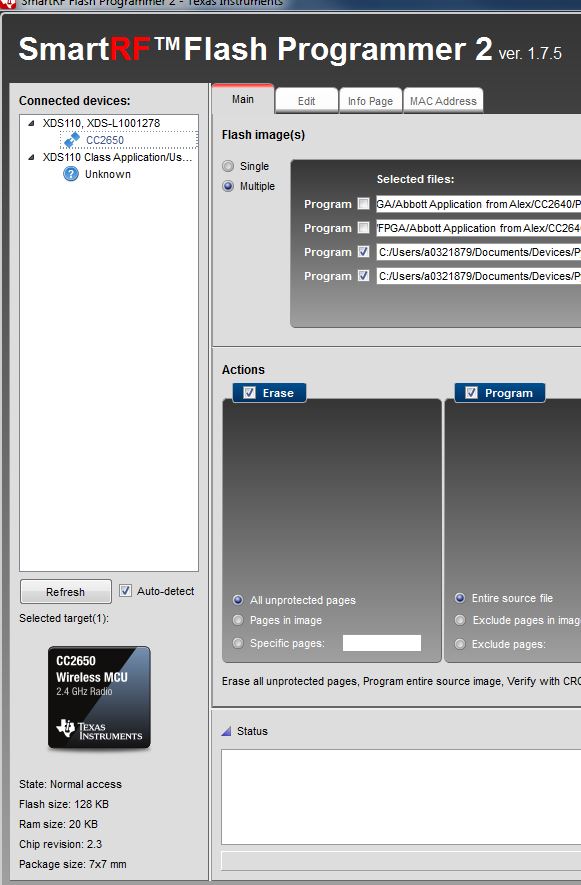581x885 pixels.
Task: Collapse the XDS110 Class Application tree node
Action: click(32, 157)
